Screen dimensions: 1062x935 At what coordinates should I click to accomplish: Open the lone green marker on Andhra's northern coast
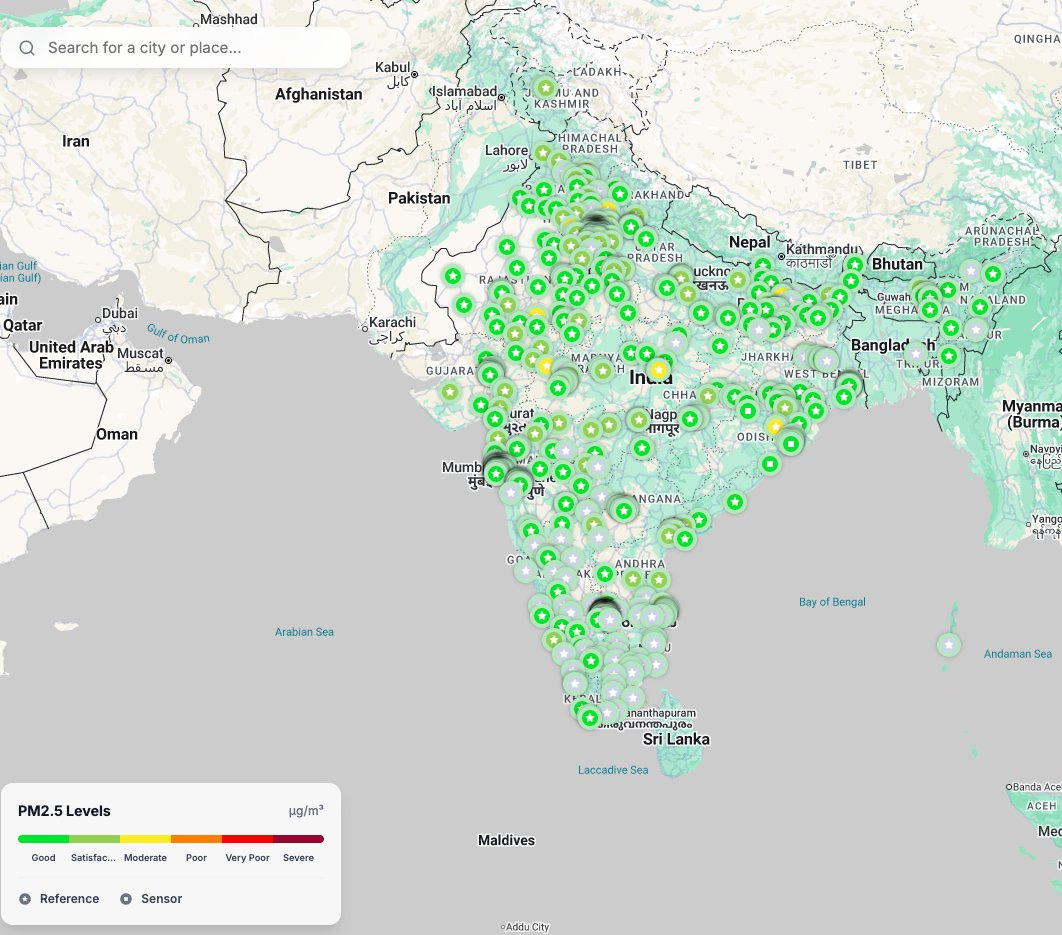736,502
